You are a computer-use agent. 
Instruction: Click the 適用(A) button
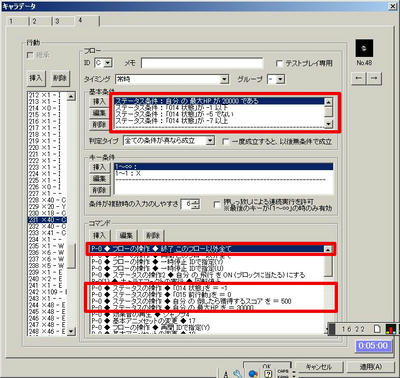pos(370,367)
